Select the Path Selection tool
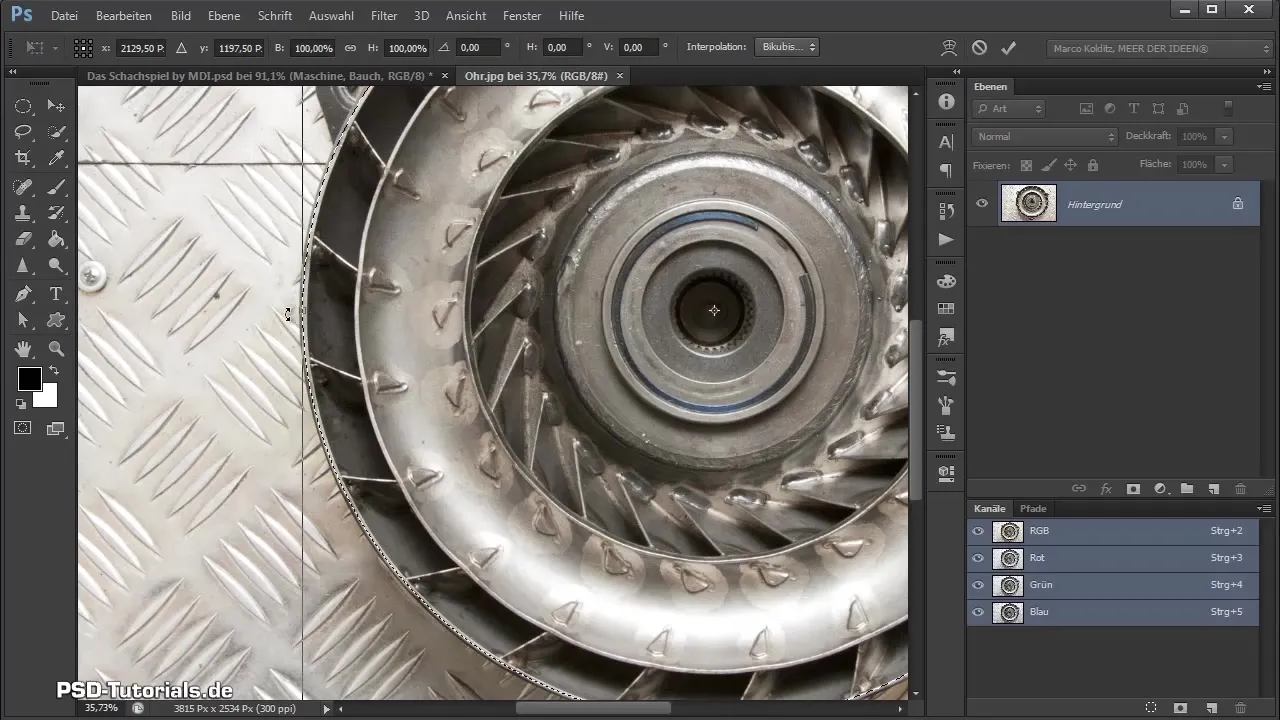 (23, 320)
